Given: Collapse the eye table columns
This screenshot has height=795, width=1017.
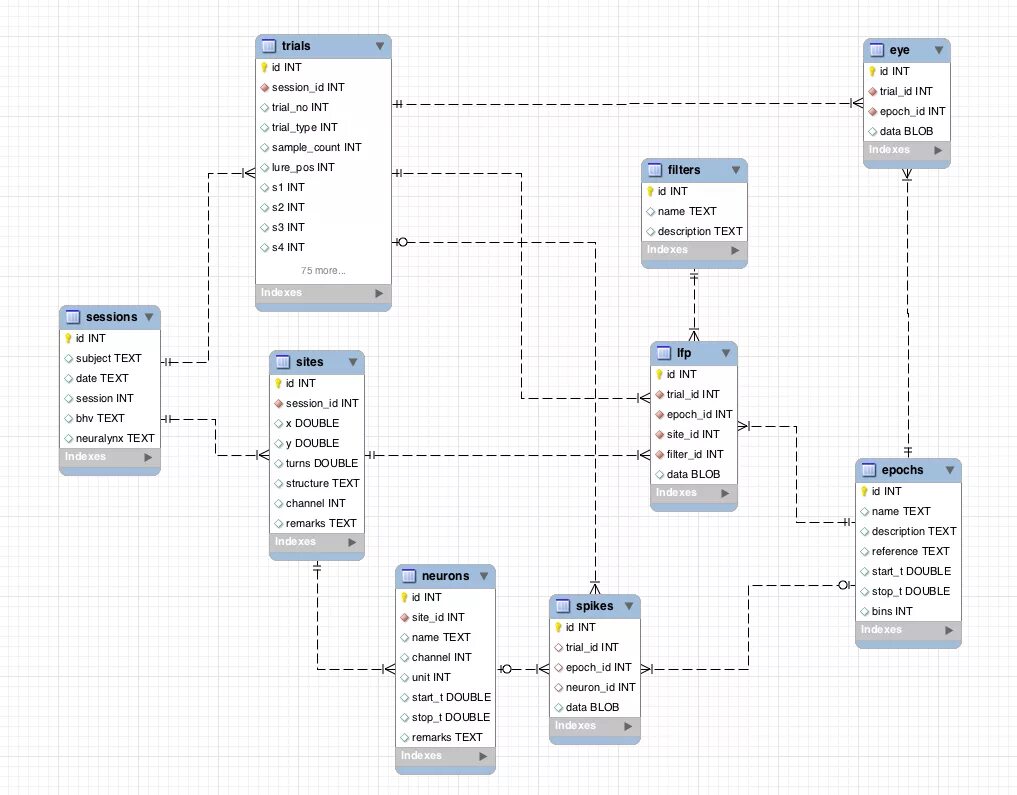Looking at the screenshot, I should click(939, 50).
